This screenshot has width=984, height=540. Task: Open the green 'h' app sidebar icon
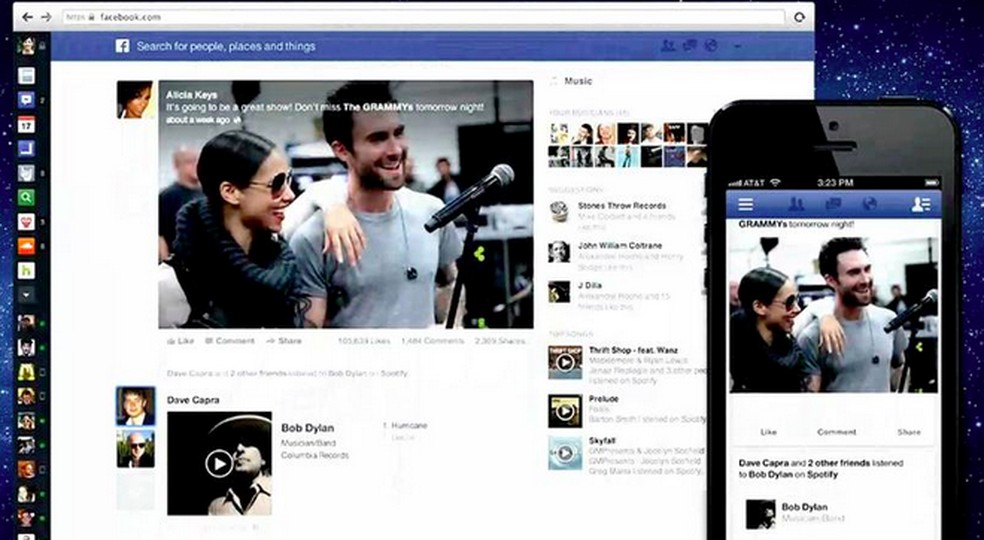click(x=26, y=271)
